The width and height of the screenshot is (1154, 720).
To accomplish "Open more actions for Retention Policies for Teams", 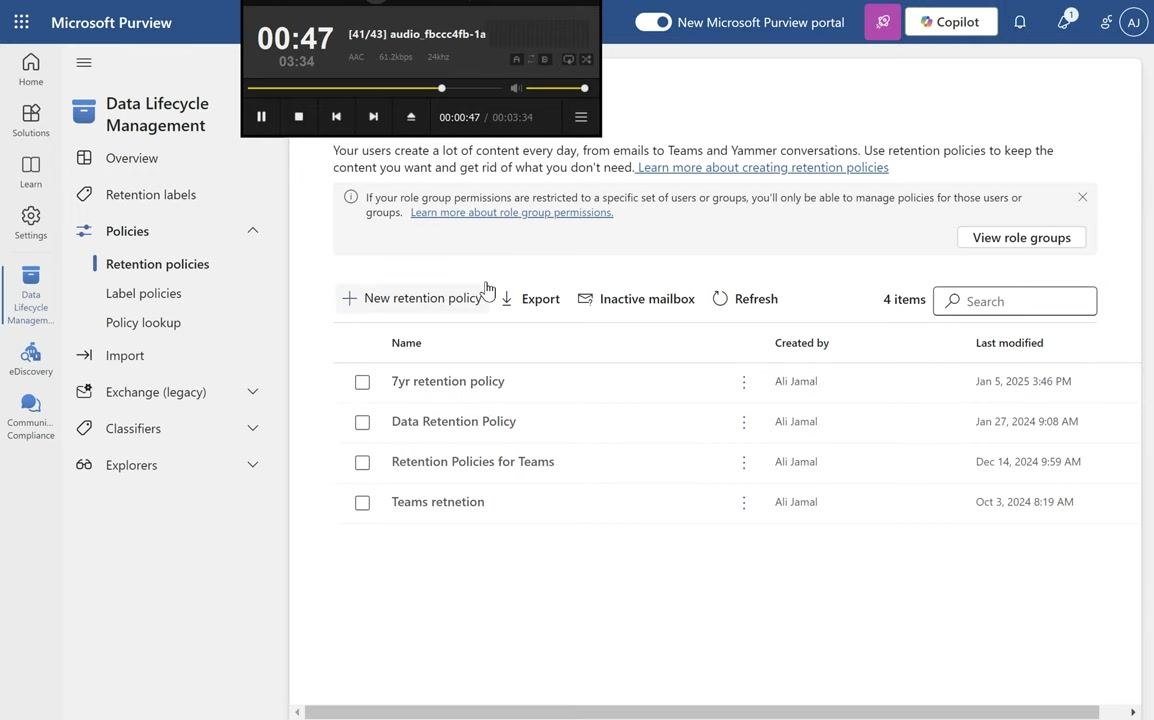I will 744,462.
